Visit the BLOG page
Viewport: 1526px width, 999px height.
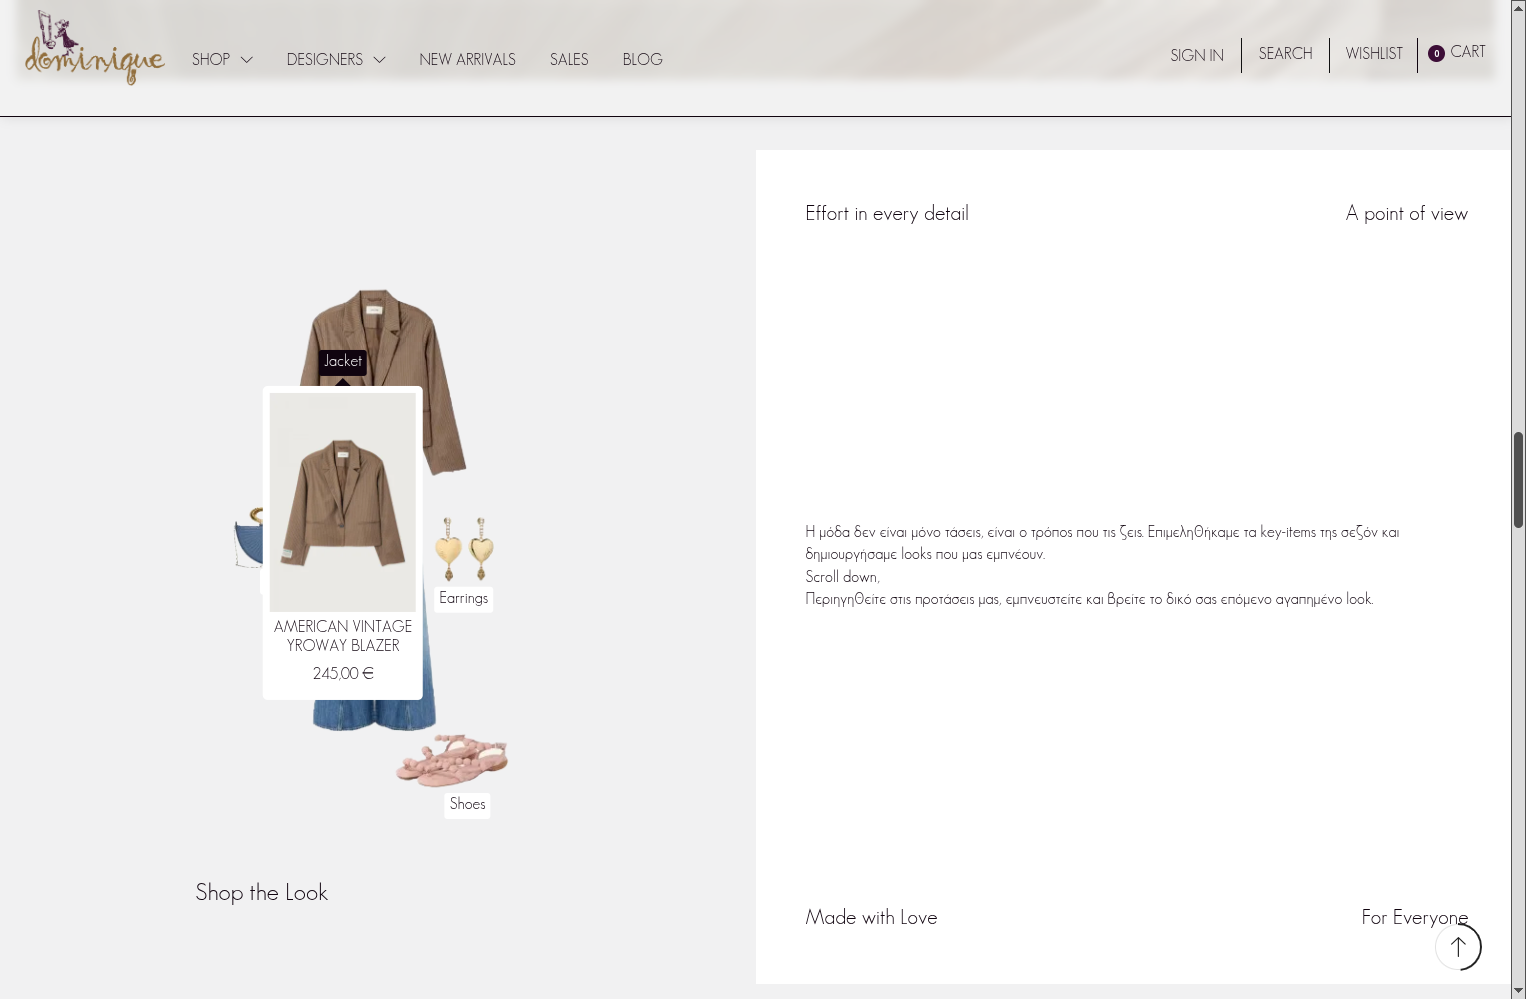tap(643, 60)
